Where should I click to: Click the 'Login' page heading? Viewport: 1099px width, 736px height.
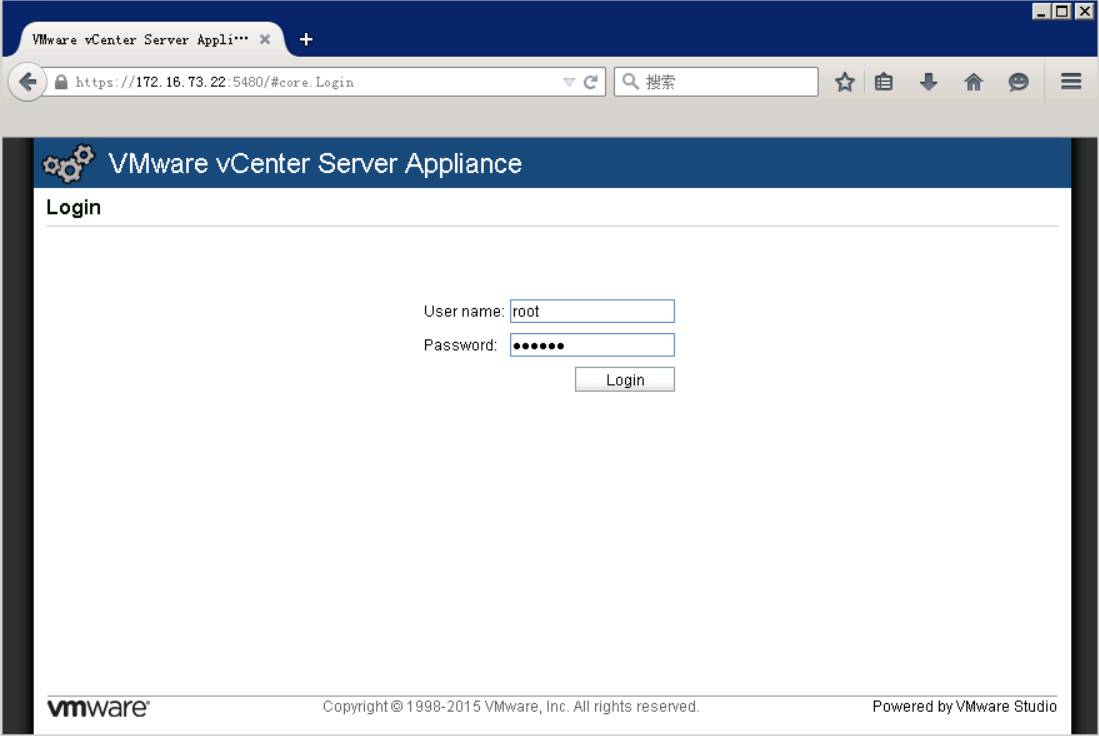pyautogui.click(x=74, y=207)
